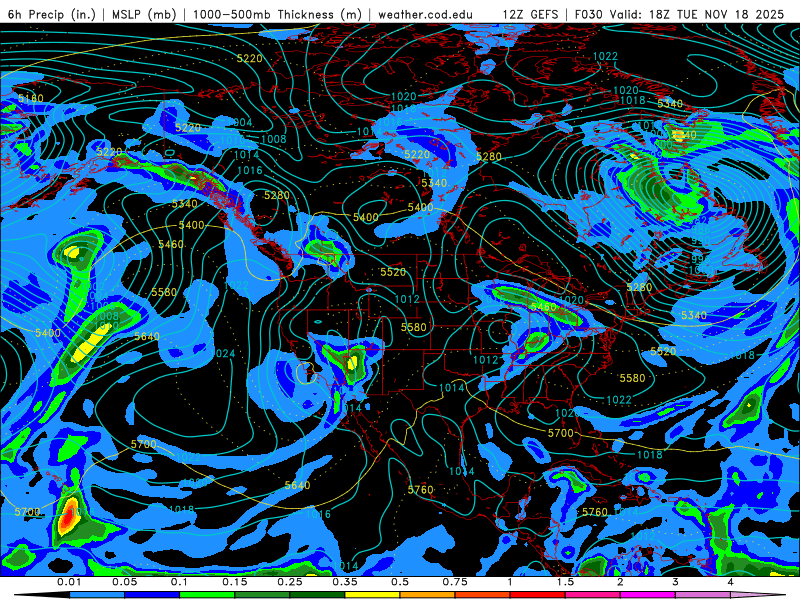Click the '0.01' legend value

coord(69,582)
